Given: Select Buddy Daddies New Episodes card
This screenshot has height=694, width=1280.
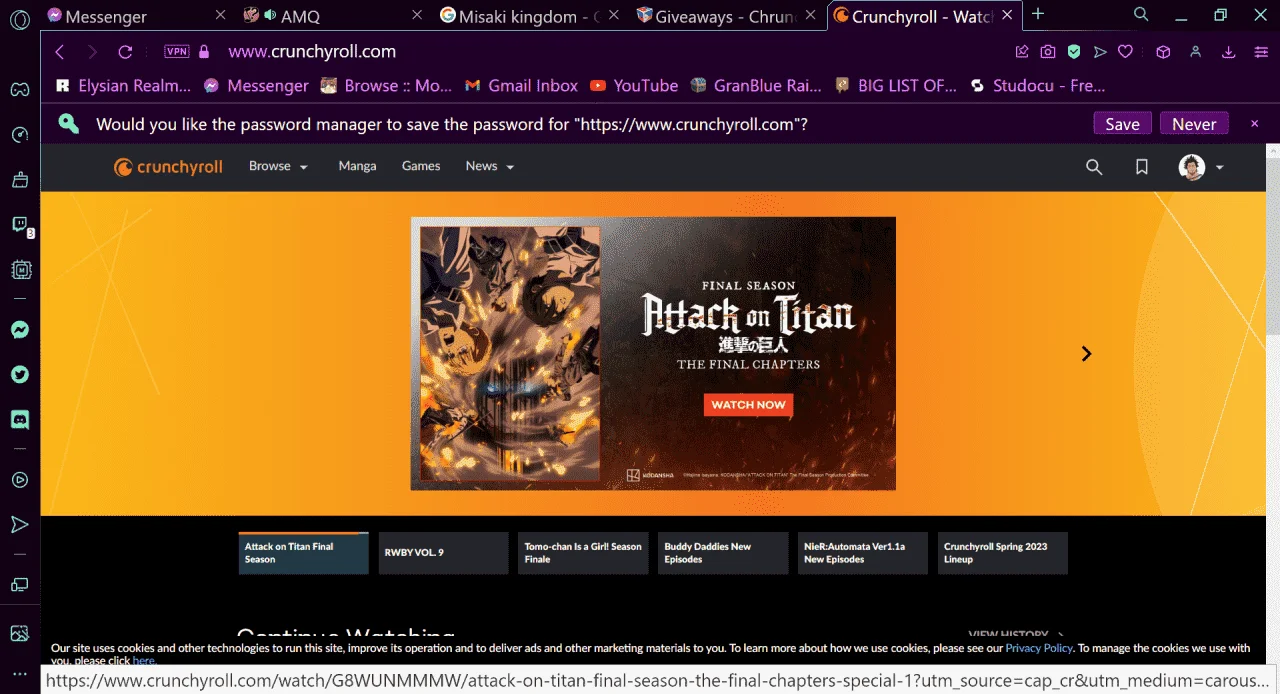Looking at the screenshot, I should (723, 553).
